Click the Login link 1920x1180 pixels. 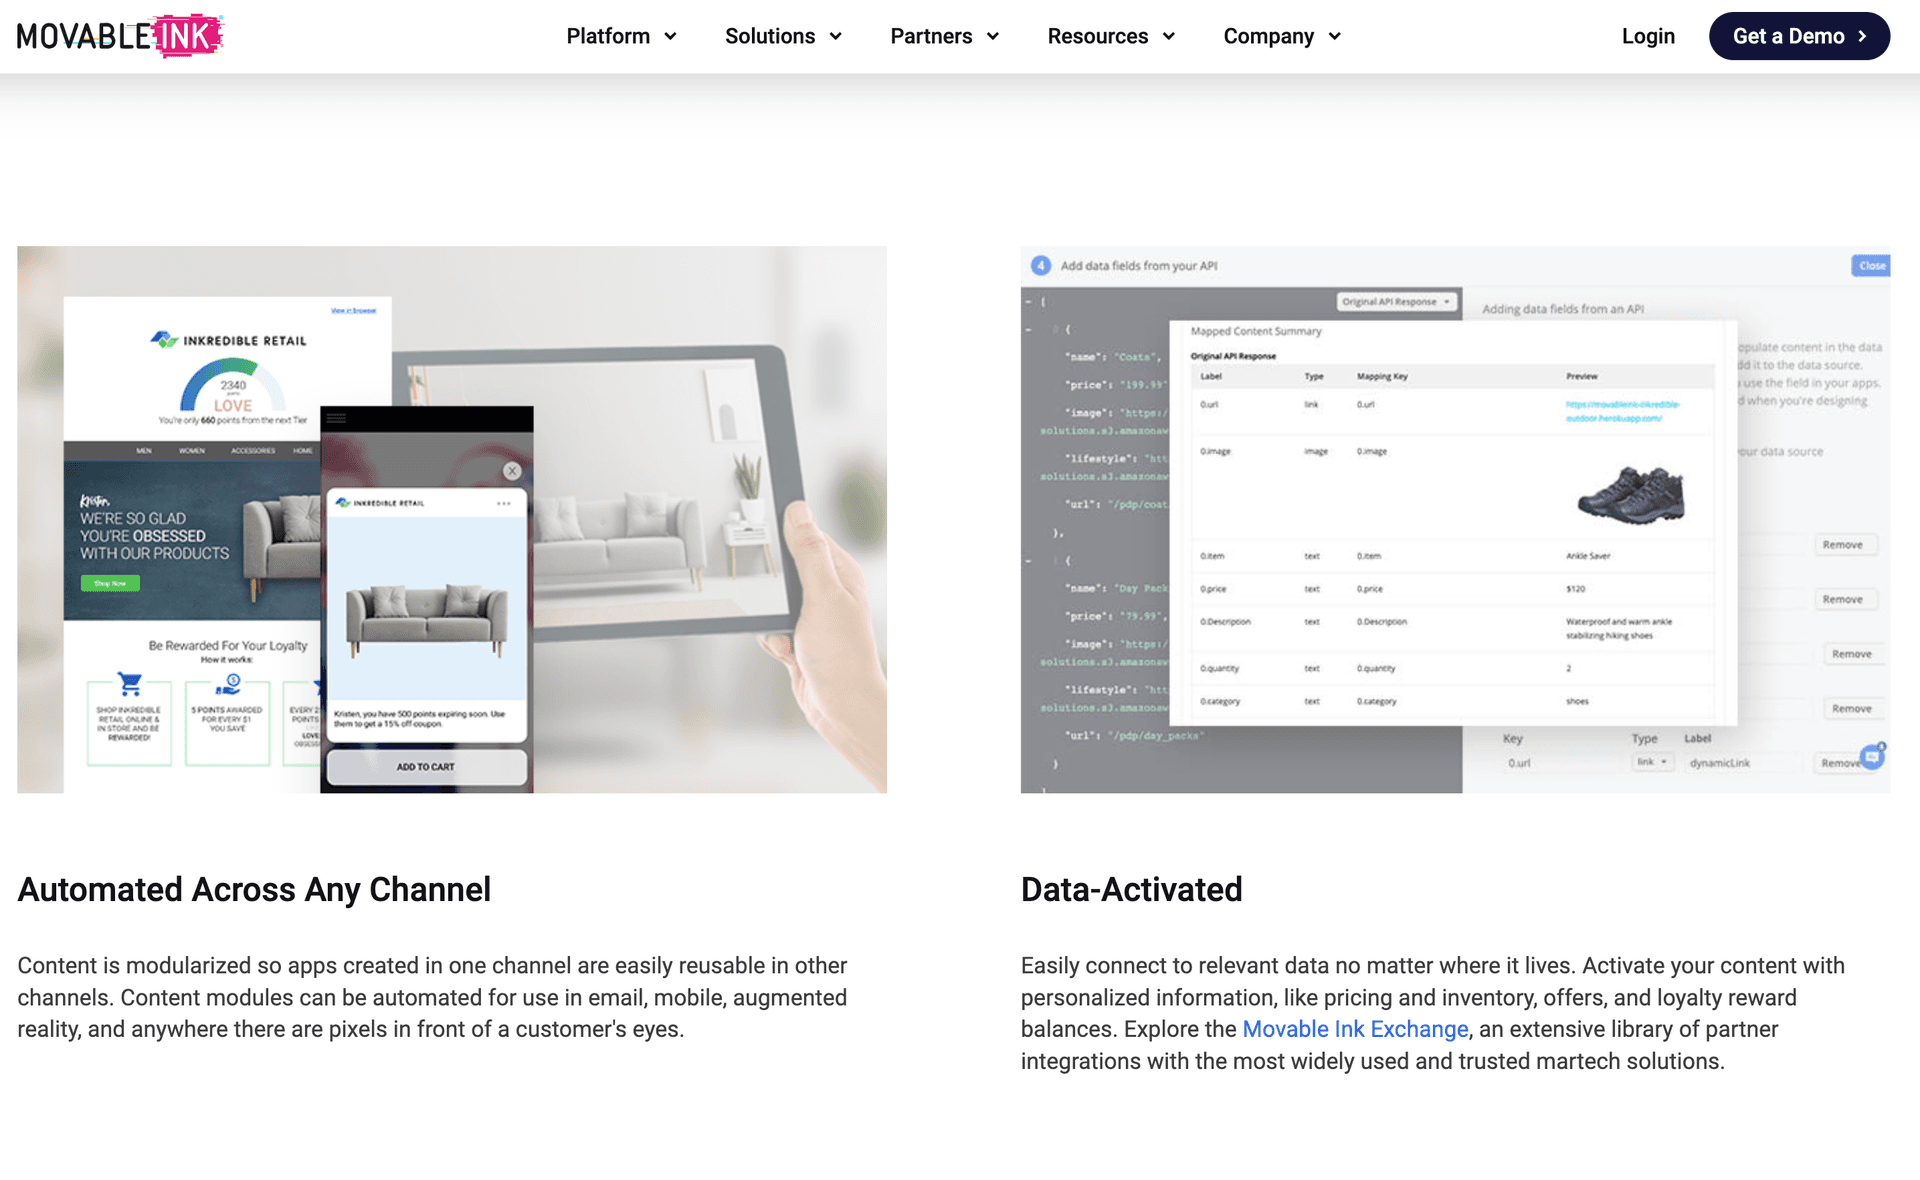[x=1648, y=36]
